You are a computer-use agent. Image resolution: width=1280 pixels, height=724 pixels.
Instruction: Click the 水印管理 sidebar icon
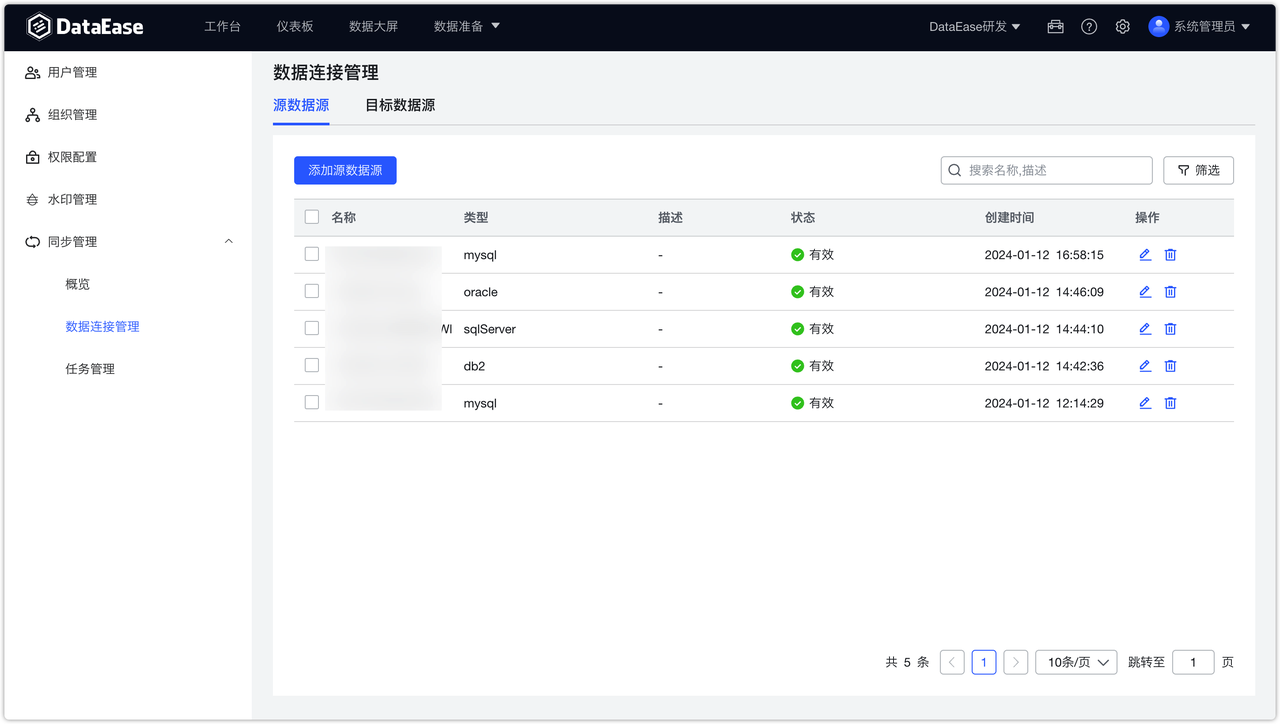32,200
